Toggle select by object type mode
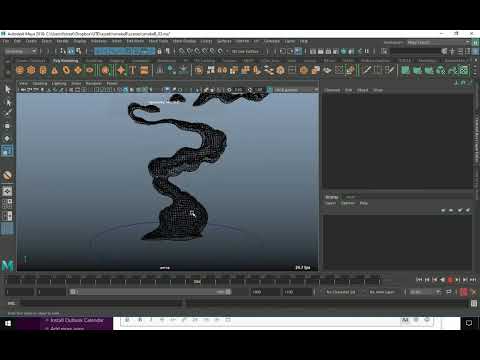480x360 pixels. click(71, 51)
